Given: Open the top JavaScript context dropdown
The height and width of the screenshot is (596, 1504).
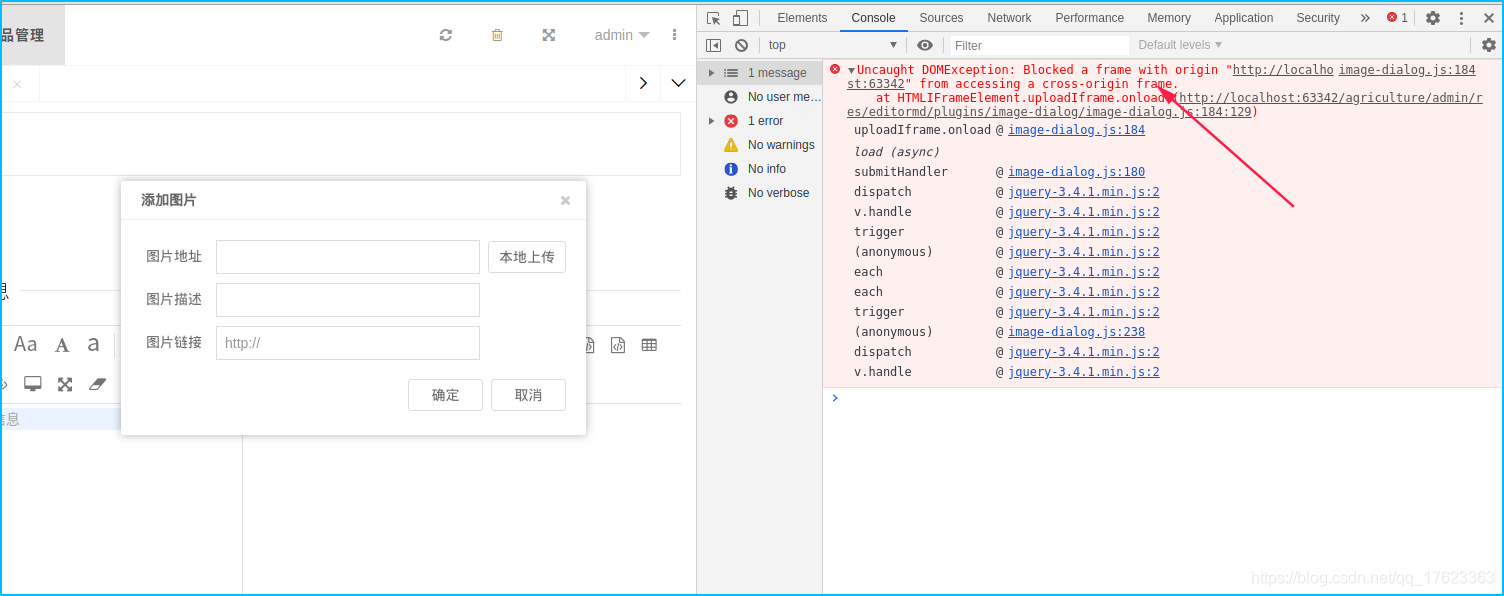Looking at the screenshot, I should [832, 45].
